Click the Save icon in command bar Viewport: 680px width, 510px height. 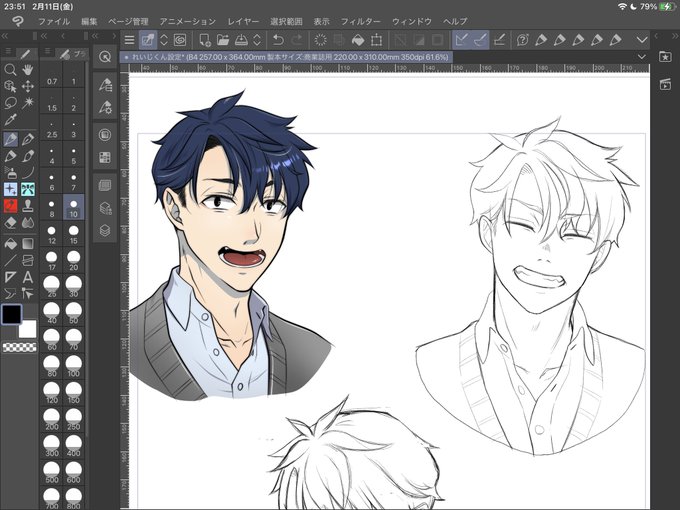tap(241, 40)
